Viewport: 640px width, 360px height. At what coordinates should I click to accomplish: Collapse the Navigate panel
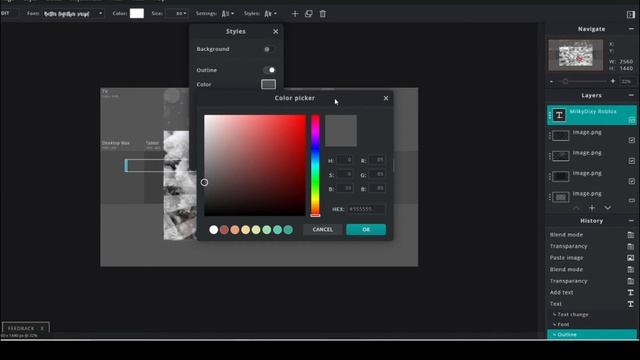pos(631,29)
